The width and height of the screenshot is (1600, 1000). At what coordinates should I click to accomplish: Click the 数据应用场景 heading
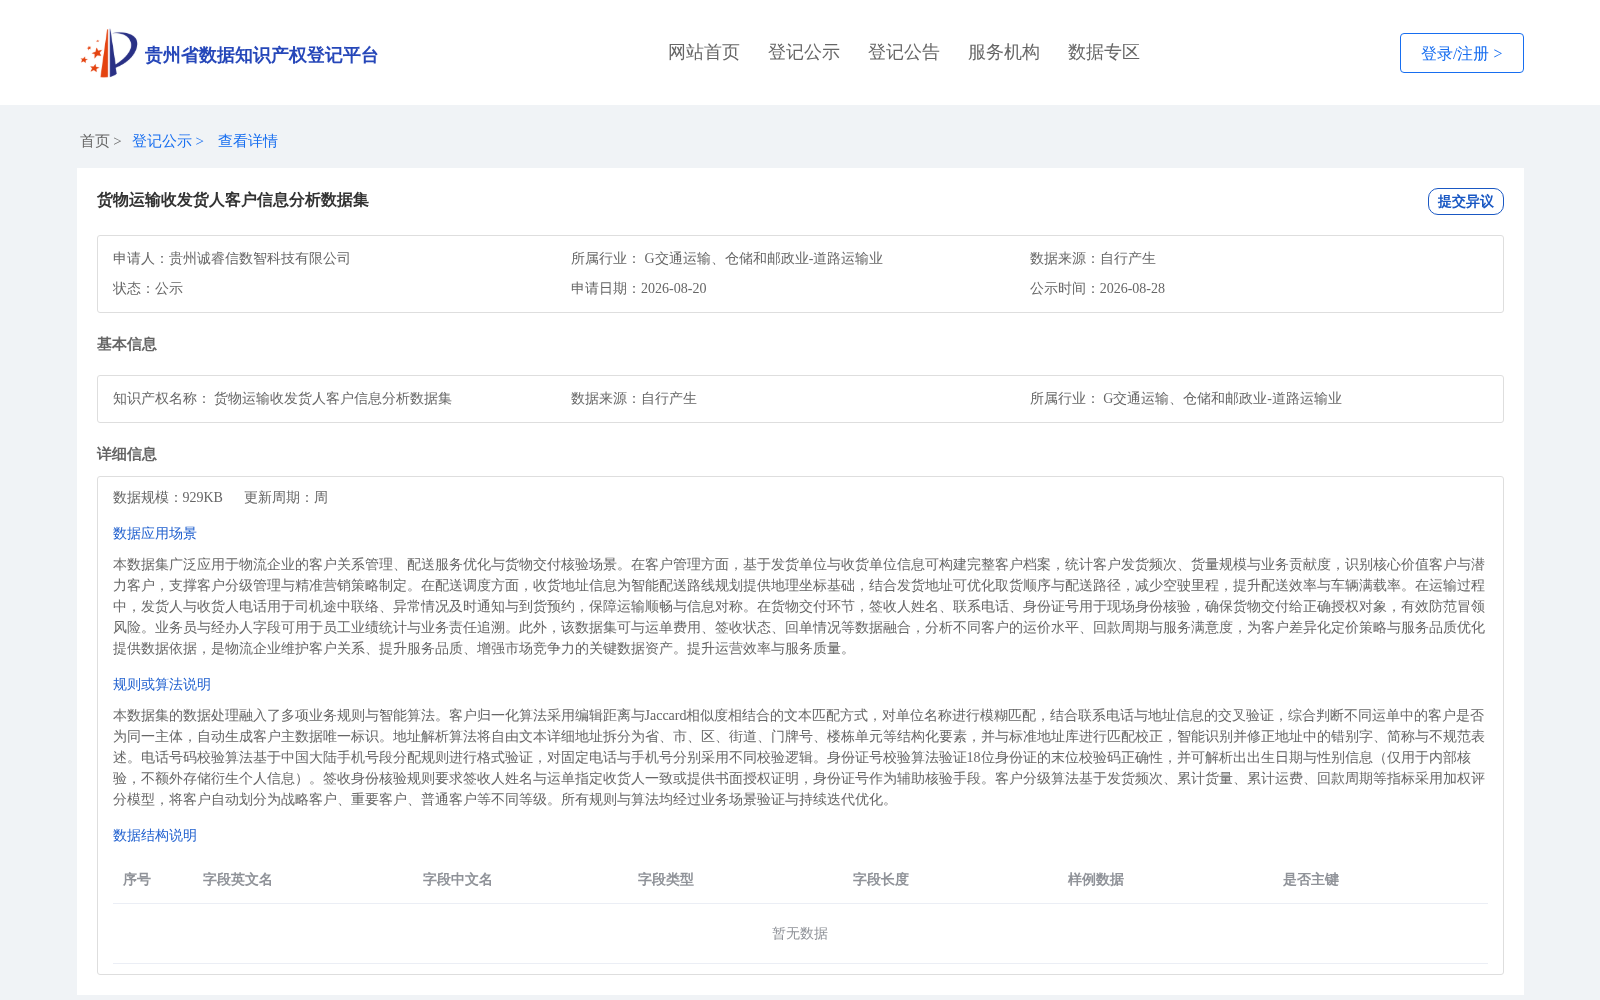click(x=155, y=533)
